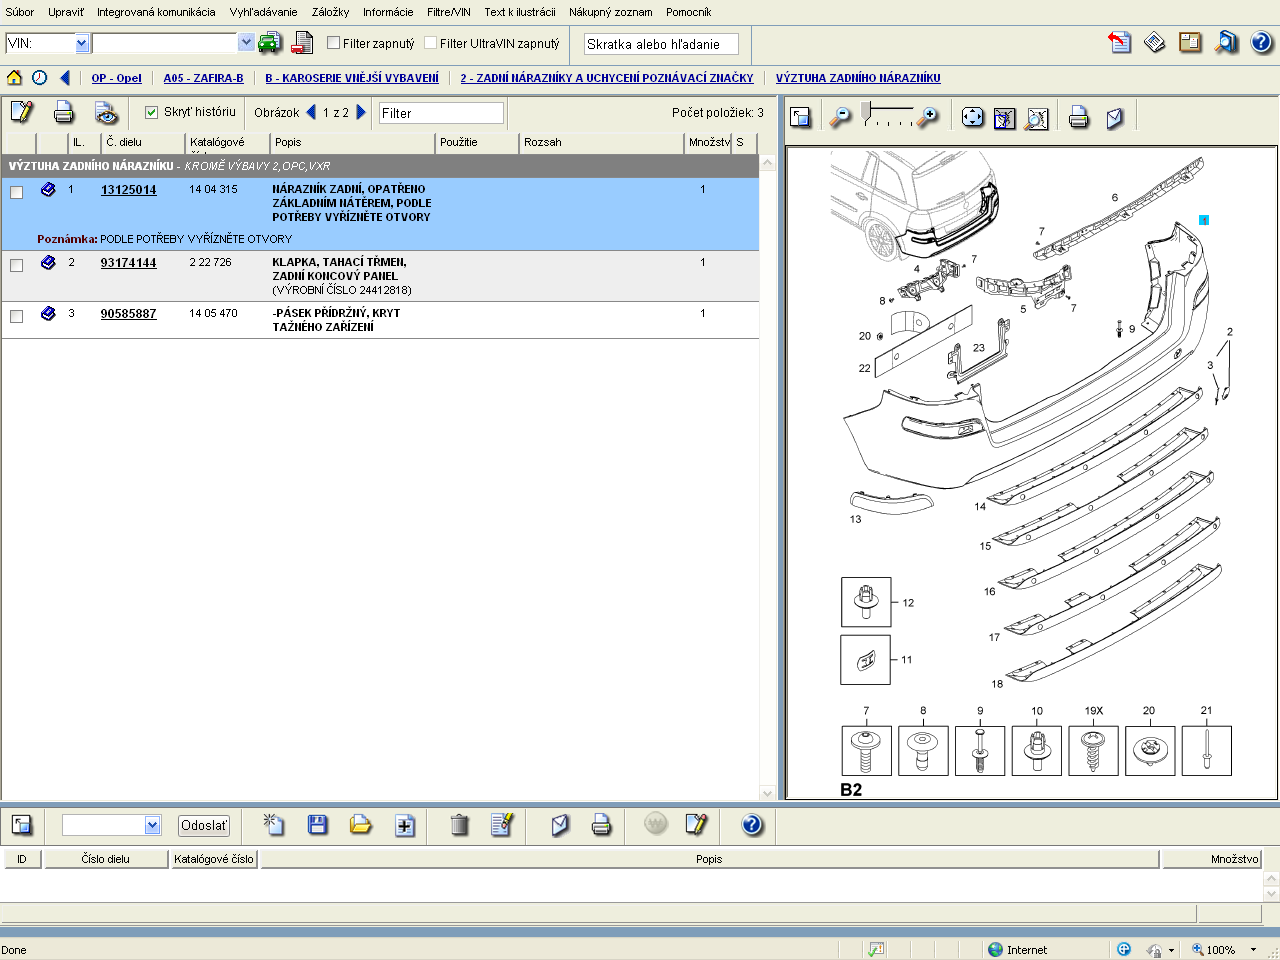Viewport: 1280px width, 960px height.
Task: Click the trash can icon in shopping list toolbar
Action: click(459, 825)
